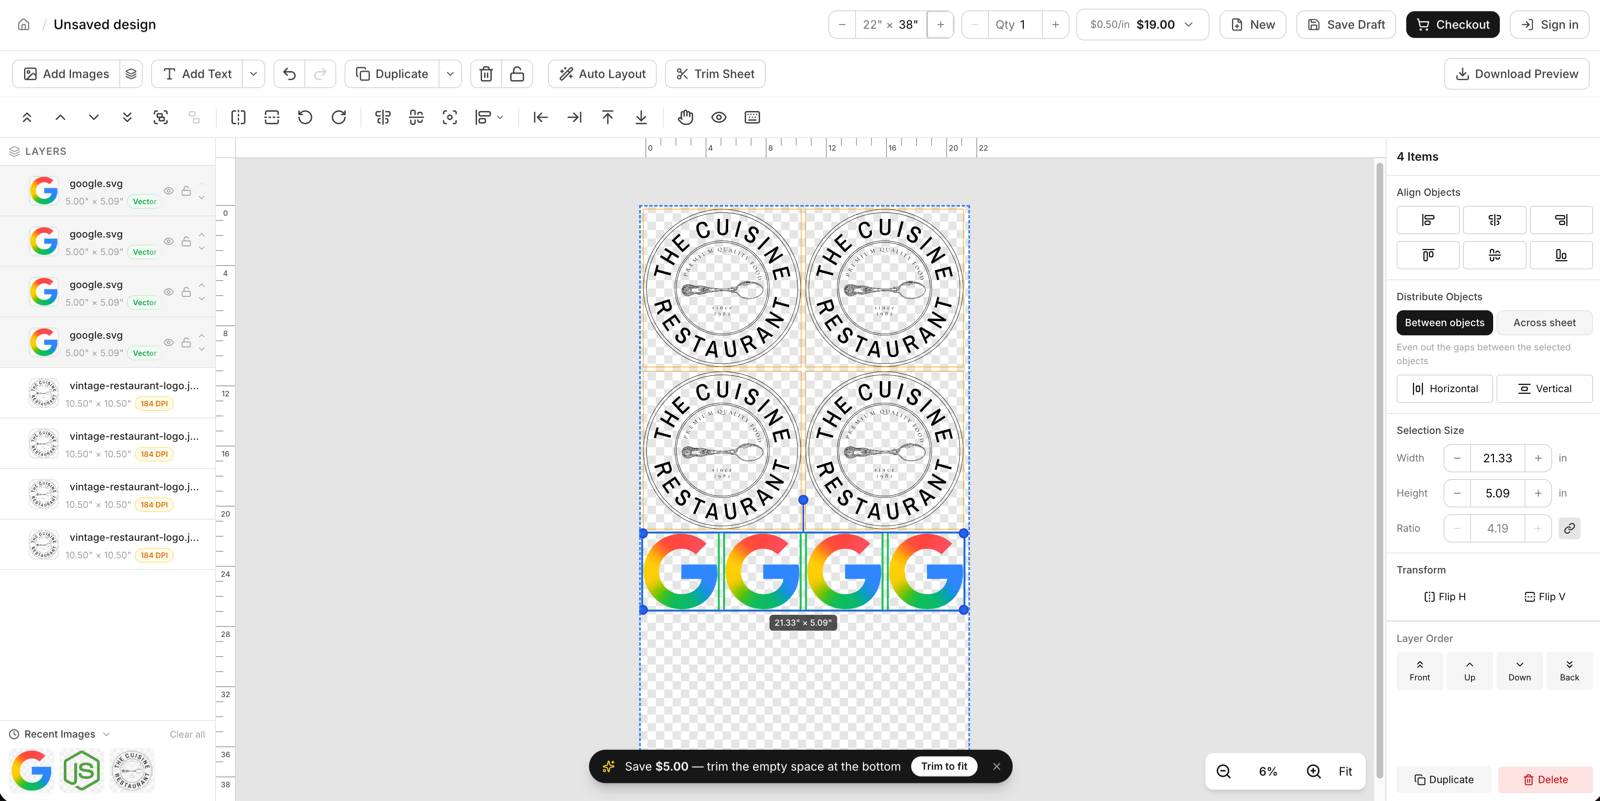Rotate selection counter-clockwise
Image resolution: width=1600 pixels, height=801 pixels.
point(305,118)
